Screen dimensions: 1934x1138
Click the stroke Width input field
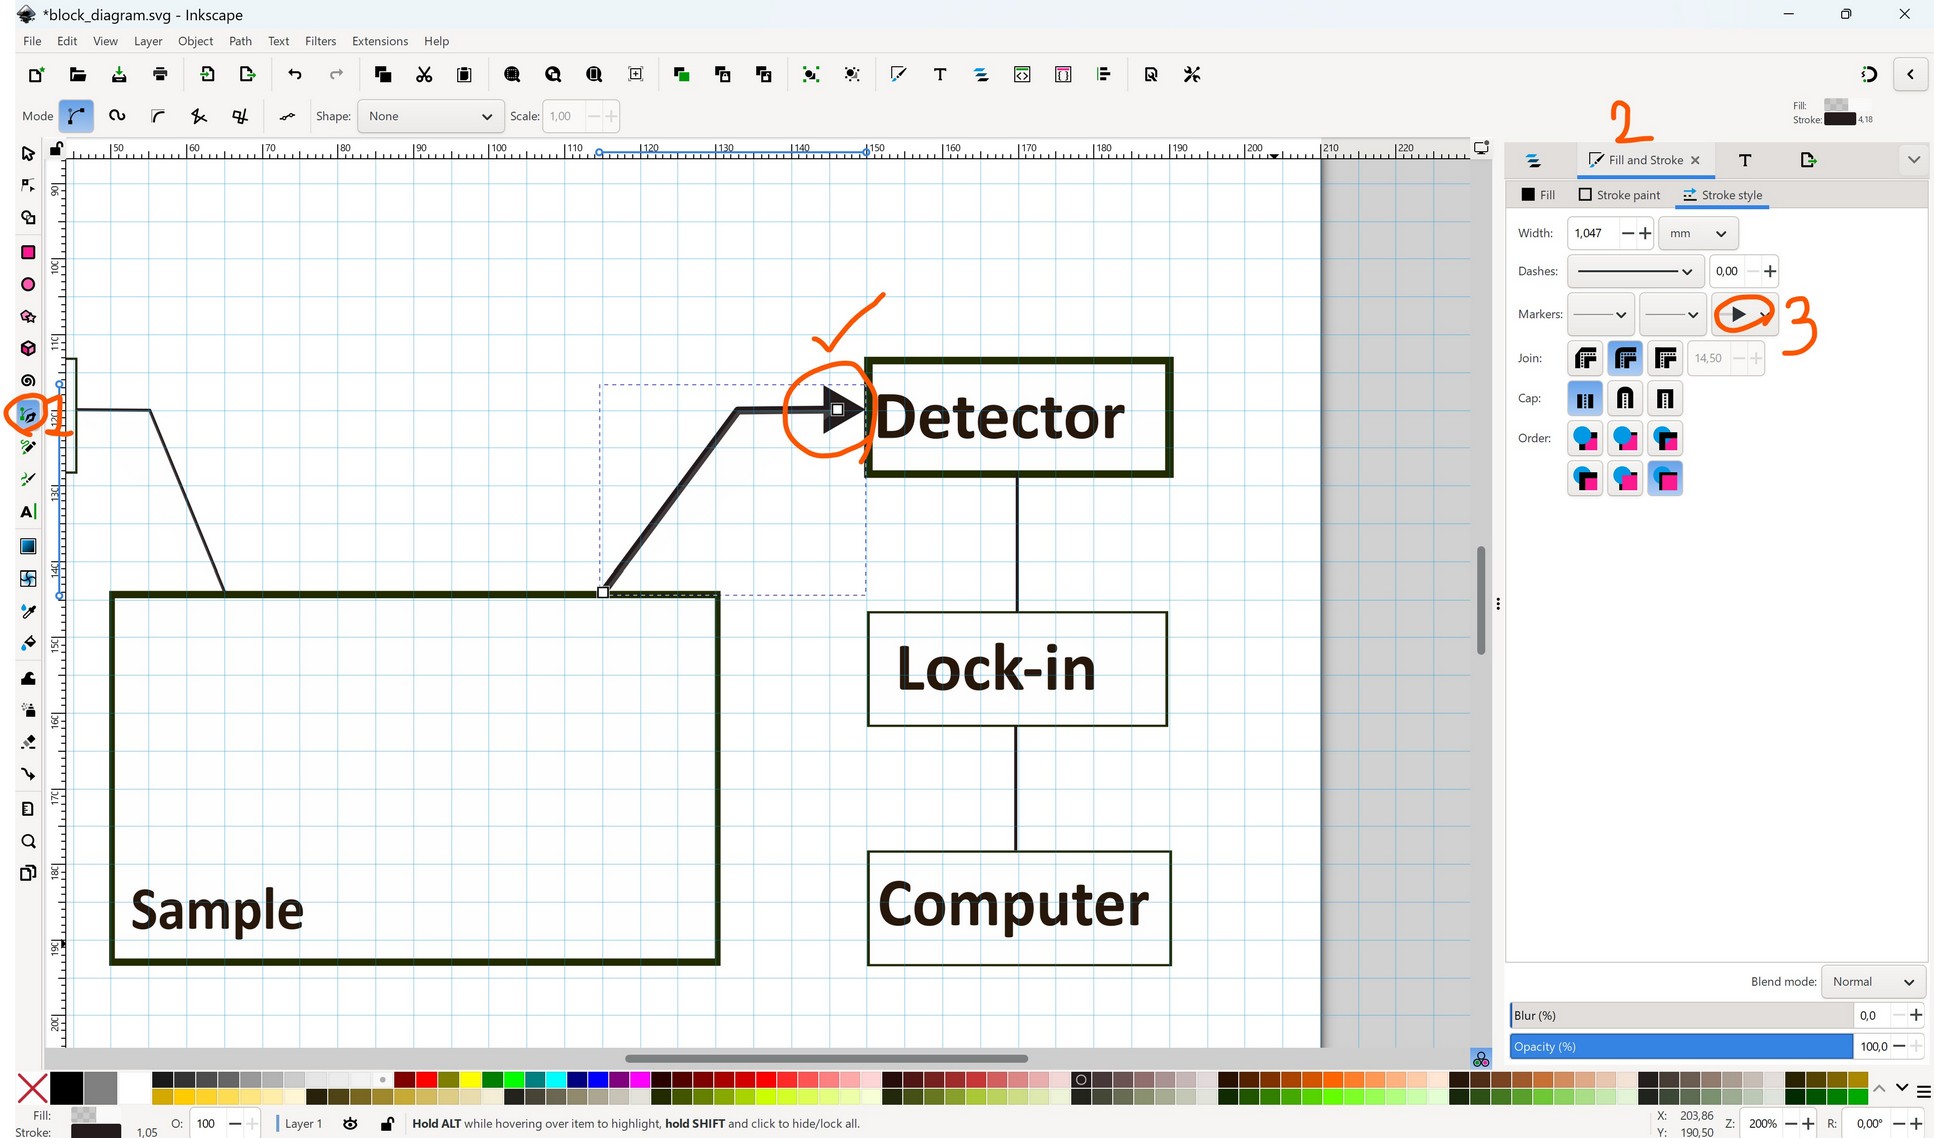coord(1590,233)
